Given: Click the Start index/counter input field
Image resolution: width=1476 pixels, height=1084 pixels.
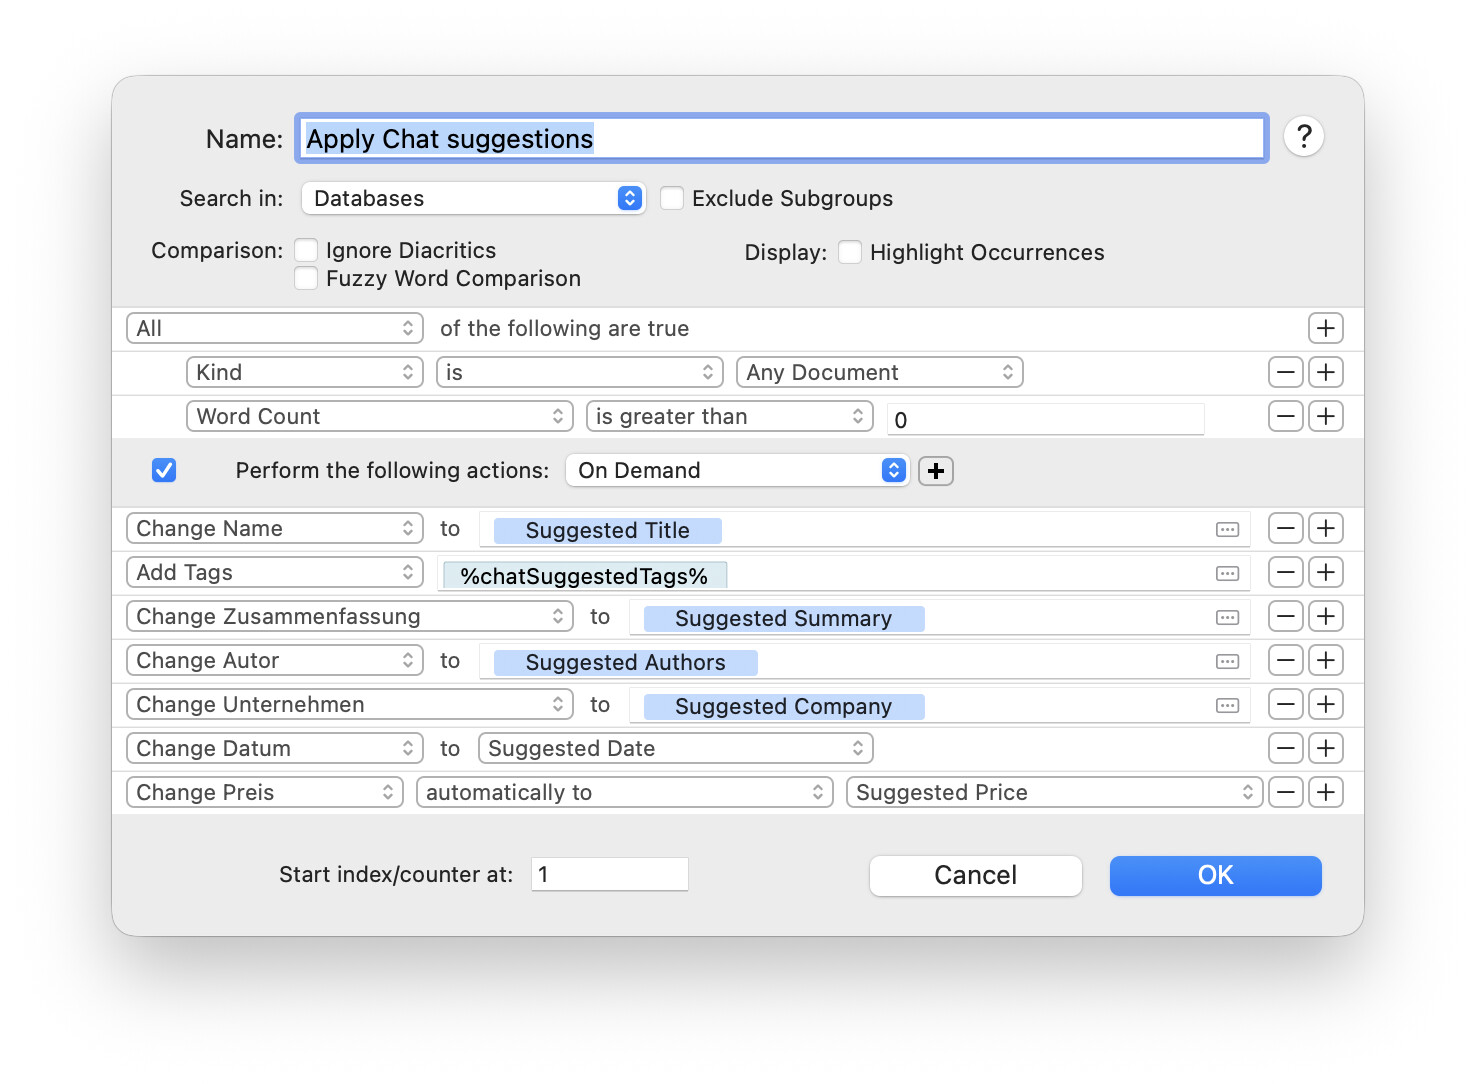Looking at the screenshot, I should click(x=609, y=875).
